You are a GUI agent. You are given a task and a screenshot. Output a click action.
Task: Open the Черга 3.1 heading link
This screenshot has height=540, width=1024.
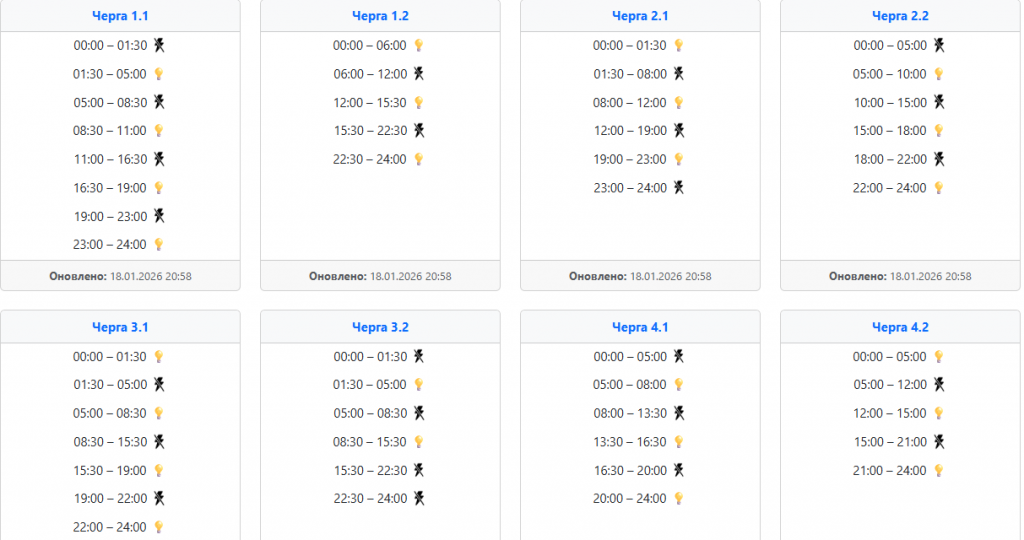(120, 327)
